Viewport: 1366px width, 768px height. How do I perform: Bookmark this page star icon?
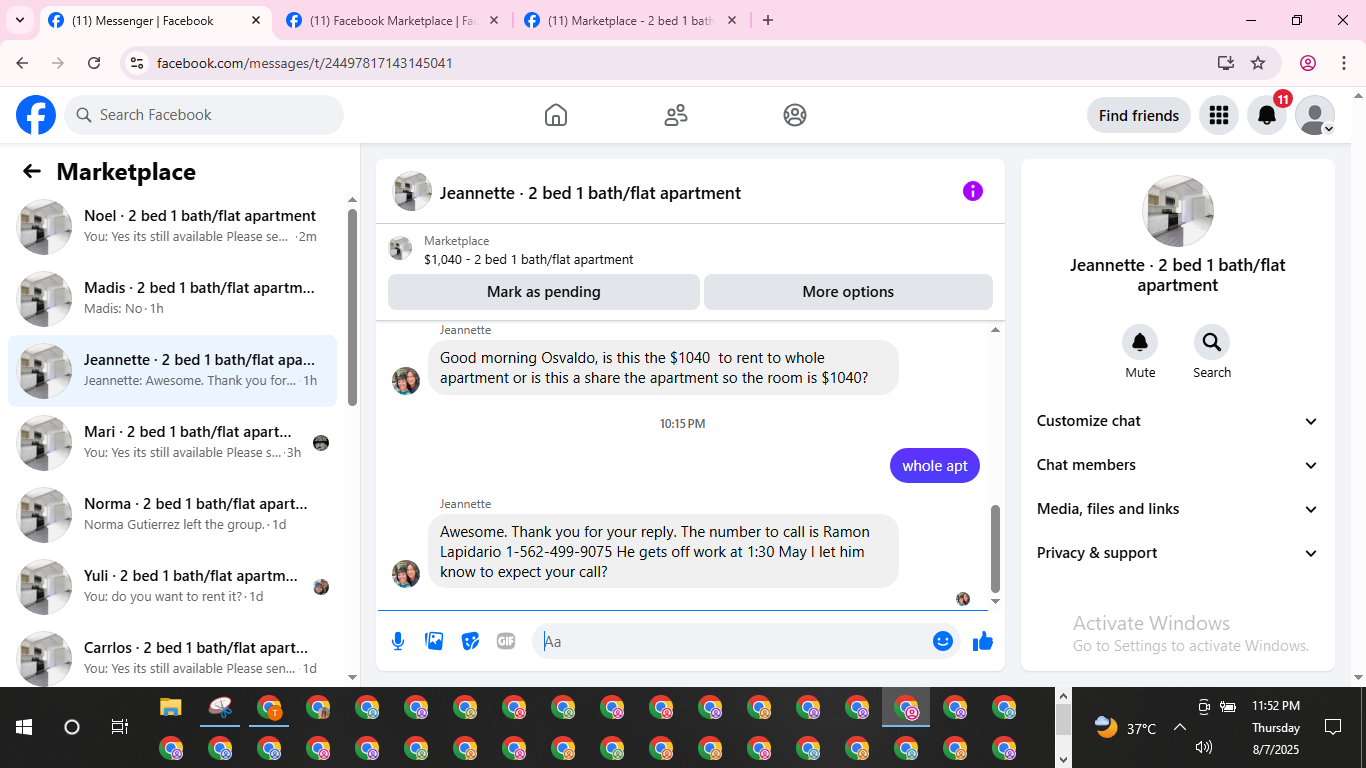1258,63
